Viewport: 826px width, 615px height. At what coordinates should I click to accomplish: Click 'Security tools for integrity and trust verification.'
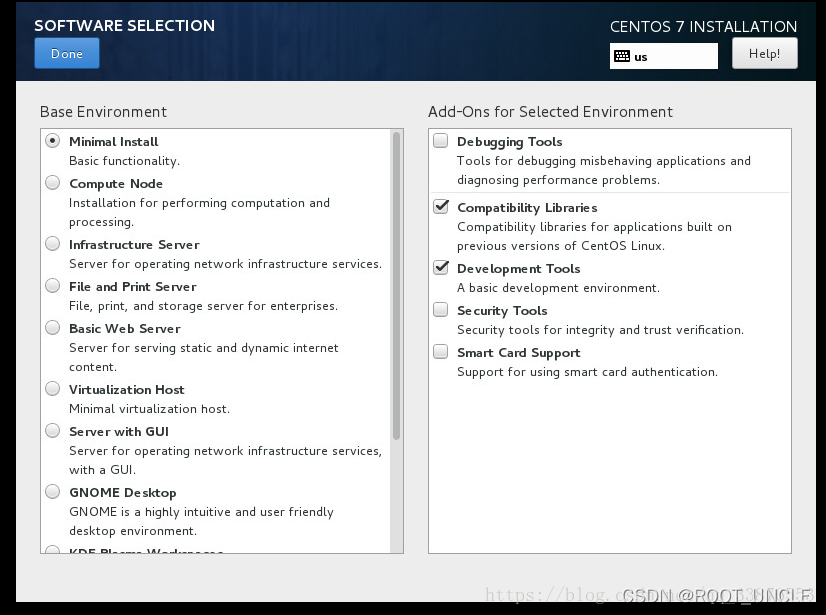pos(601,330)
